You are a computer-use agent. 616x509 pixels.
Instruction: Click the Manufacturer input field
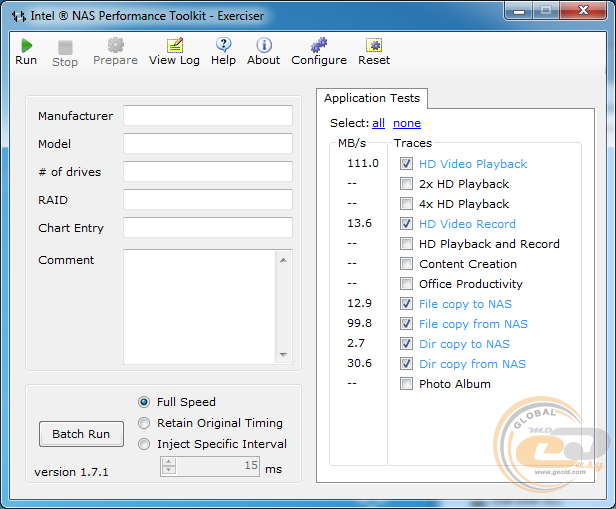(x=208, y=116)
